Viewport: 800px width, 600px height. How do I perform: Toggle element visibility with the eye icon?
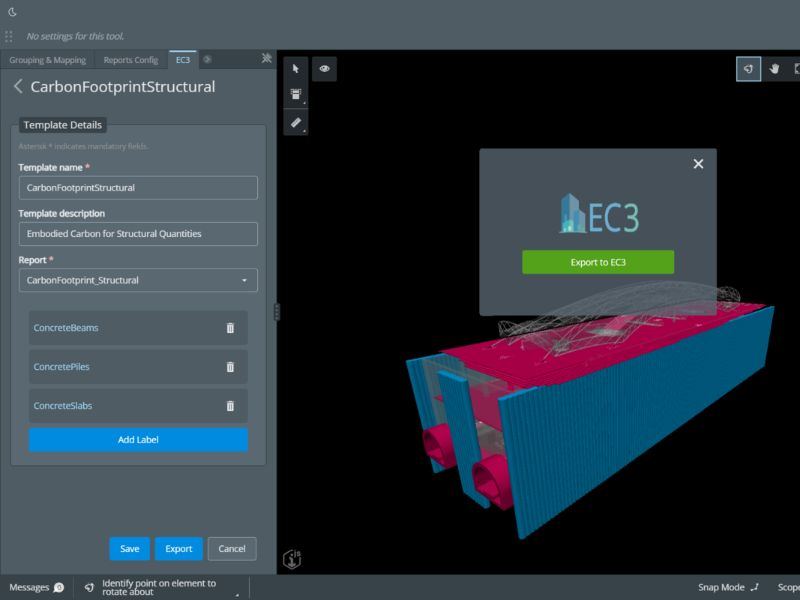325,69
